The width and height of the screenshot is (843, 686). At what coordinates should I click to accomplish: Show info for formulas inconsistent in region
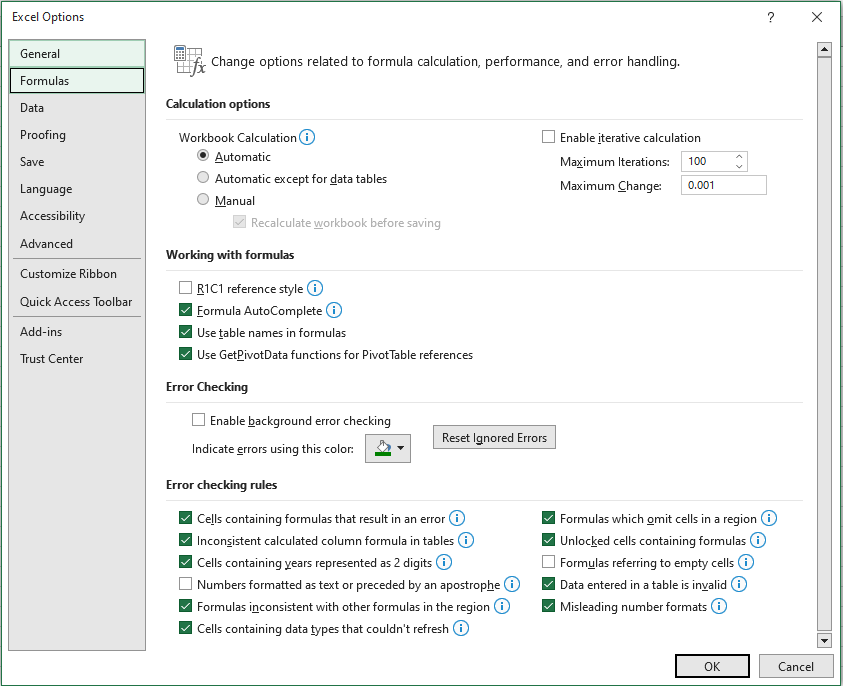coord(502,606)
